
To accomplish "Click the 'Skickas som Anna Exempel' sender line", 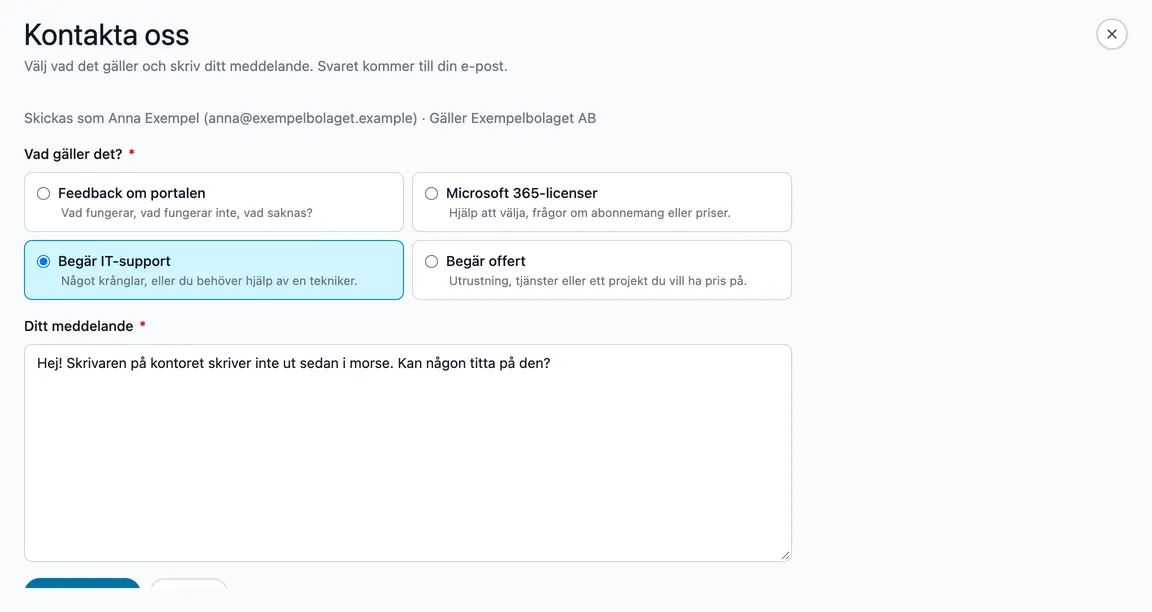I will (x=309, y=118).
